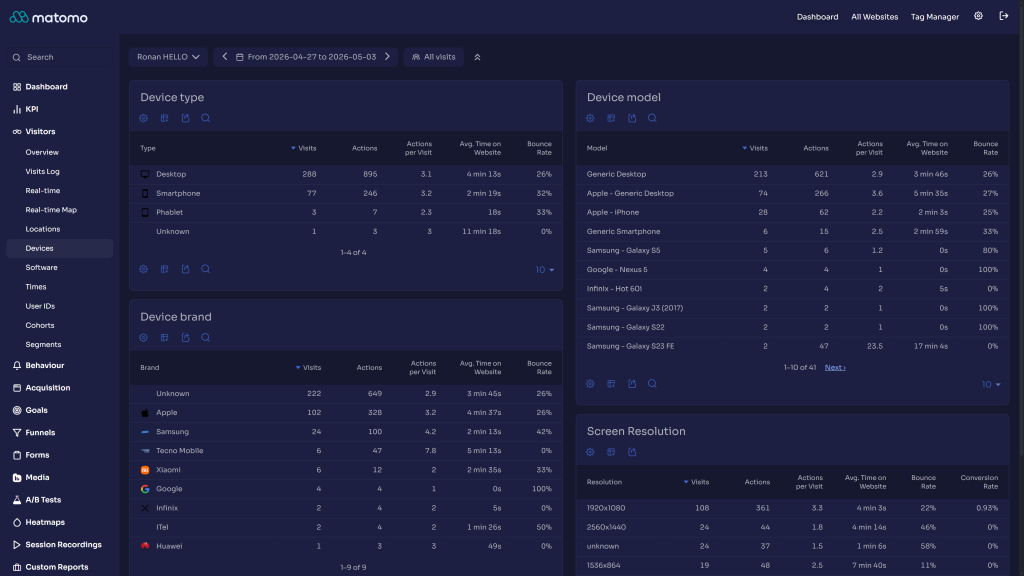Collapse the top controls with double chevron
Viewport: 1024px width, 576px height.
point(477,57)
